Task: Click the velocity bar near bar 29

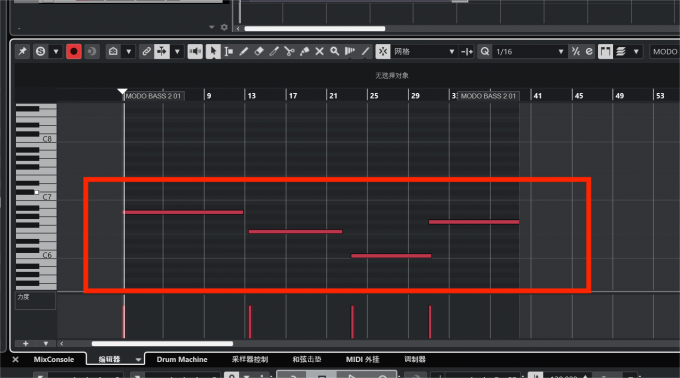Action: click(430, 322)
